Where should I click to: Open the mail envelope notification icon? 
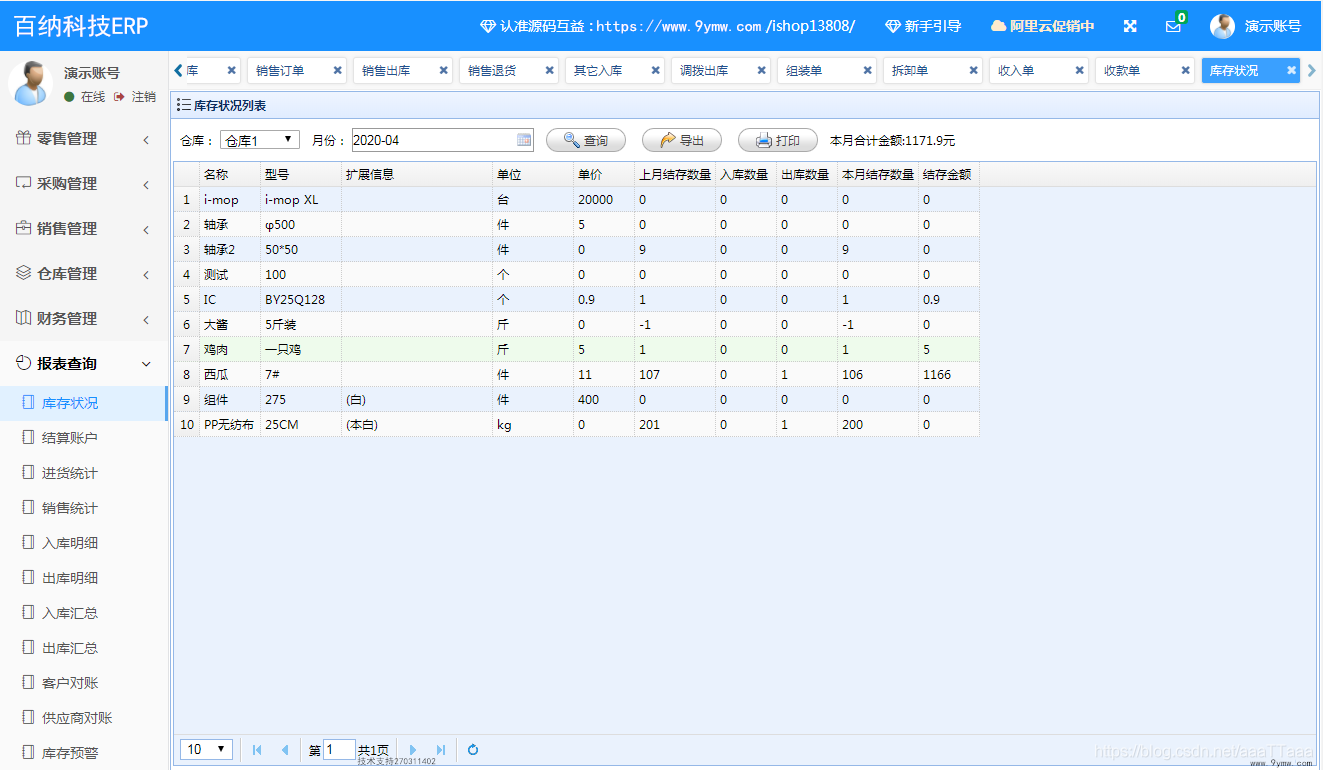pyautogui.click(x=1173, y=27)
